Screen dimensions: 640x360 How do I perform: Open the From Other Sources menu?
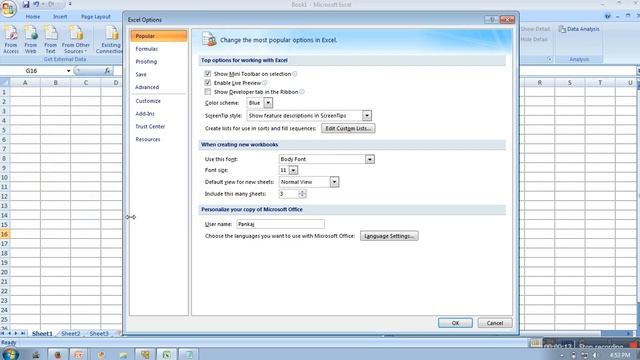(76, 40)
